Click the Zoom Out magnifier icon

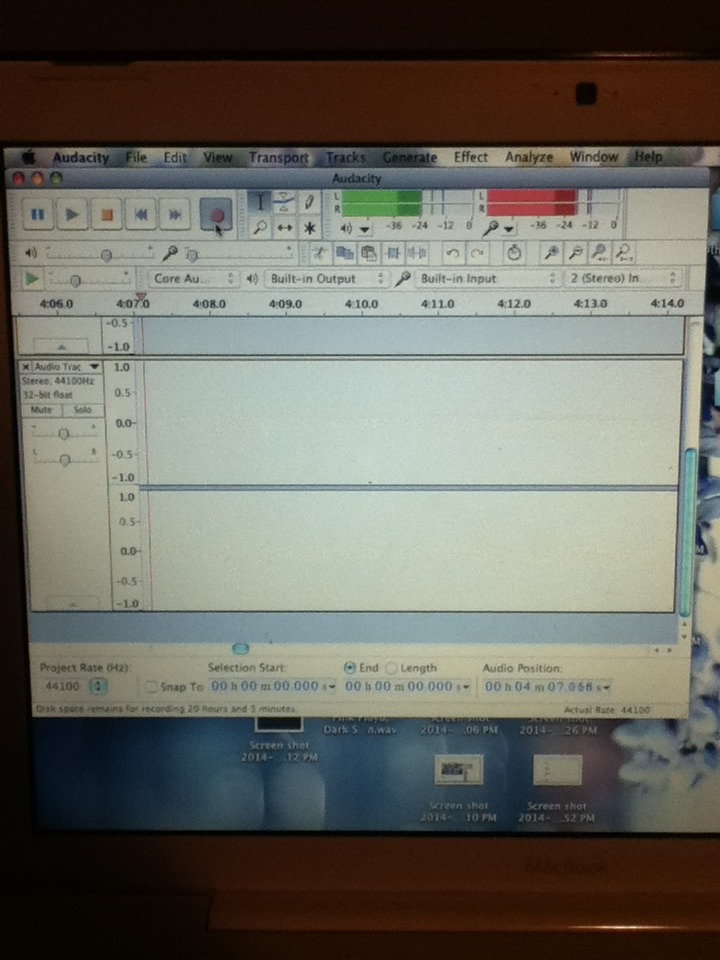[x=576, y=252]
